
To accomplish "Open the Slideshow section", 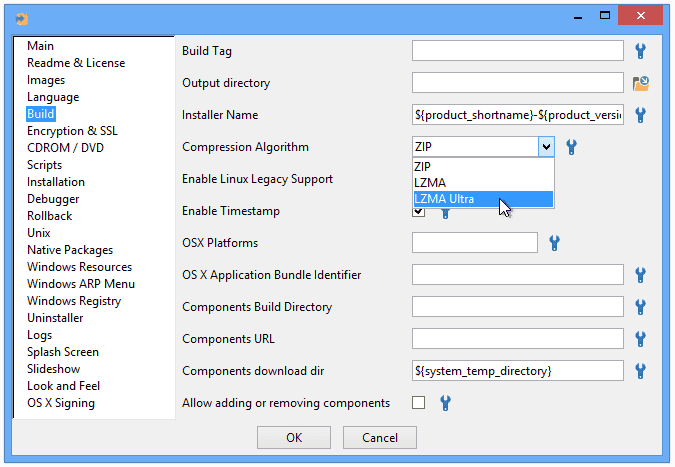I will point(53,369).
